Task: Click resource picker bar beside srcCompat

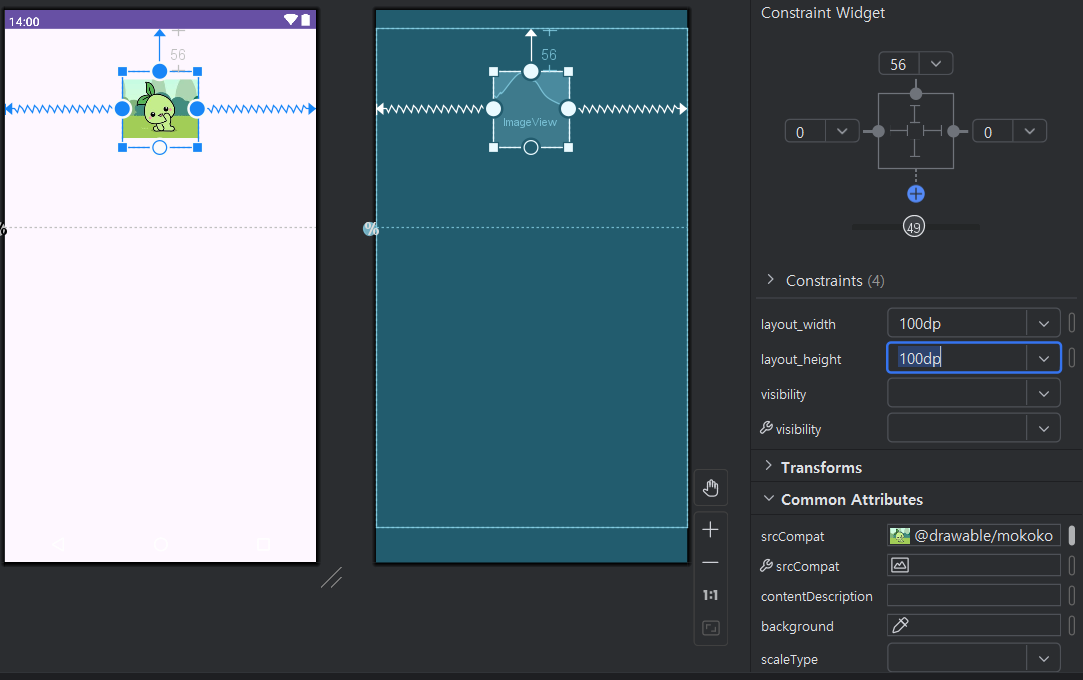Action: click(1072, 536)
